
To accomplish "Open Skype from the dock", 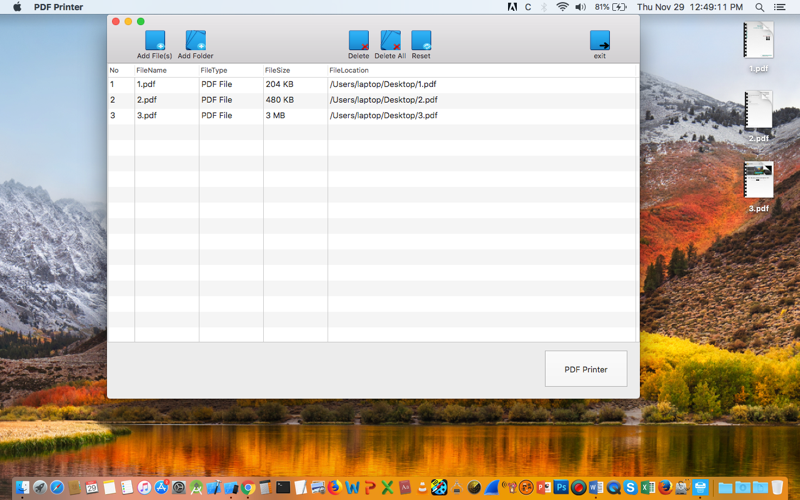I will pos(631,487).
